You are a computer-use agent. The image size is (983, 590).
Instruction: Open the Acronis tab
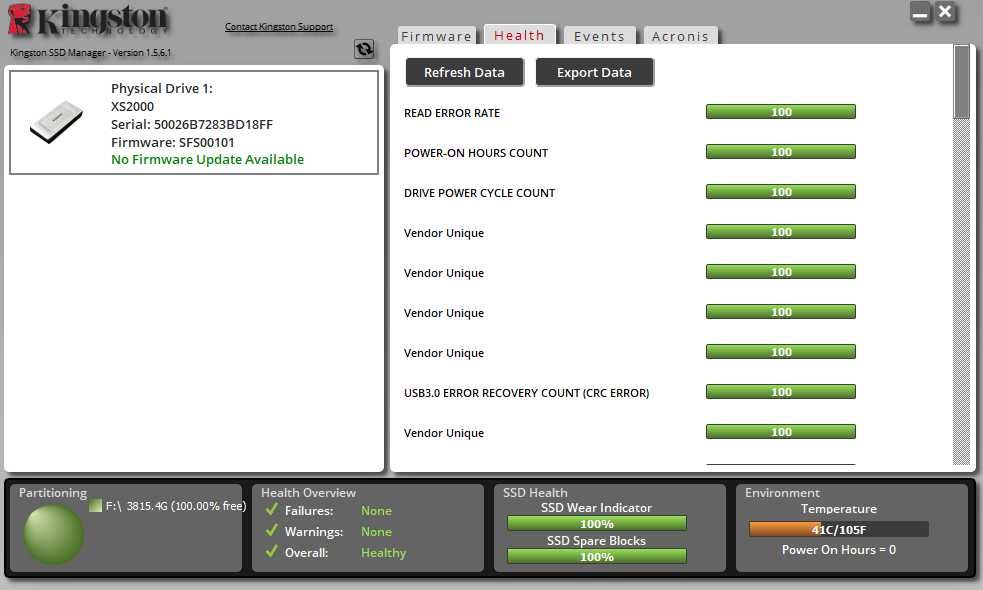(x=680, y=36)
